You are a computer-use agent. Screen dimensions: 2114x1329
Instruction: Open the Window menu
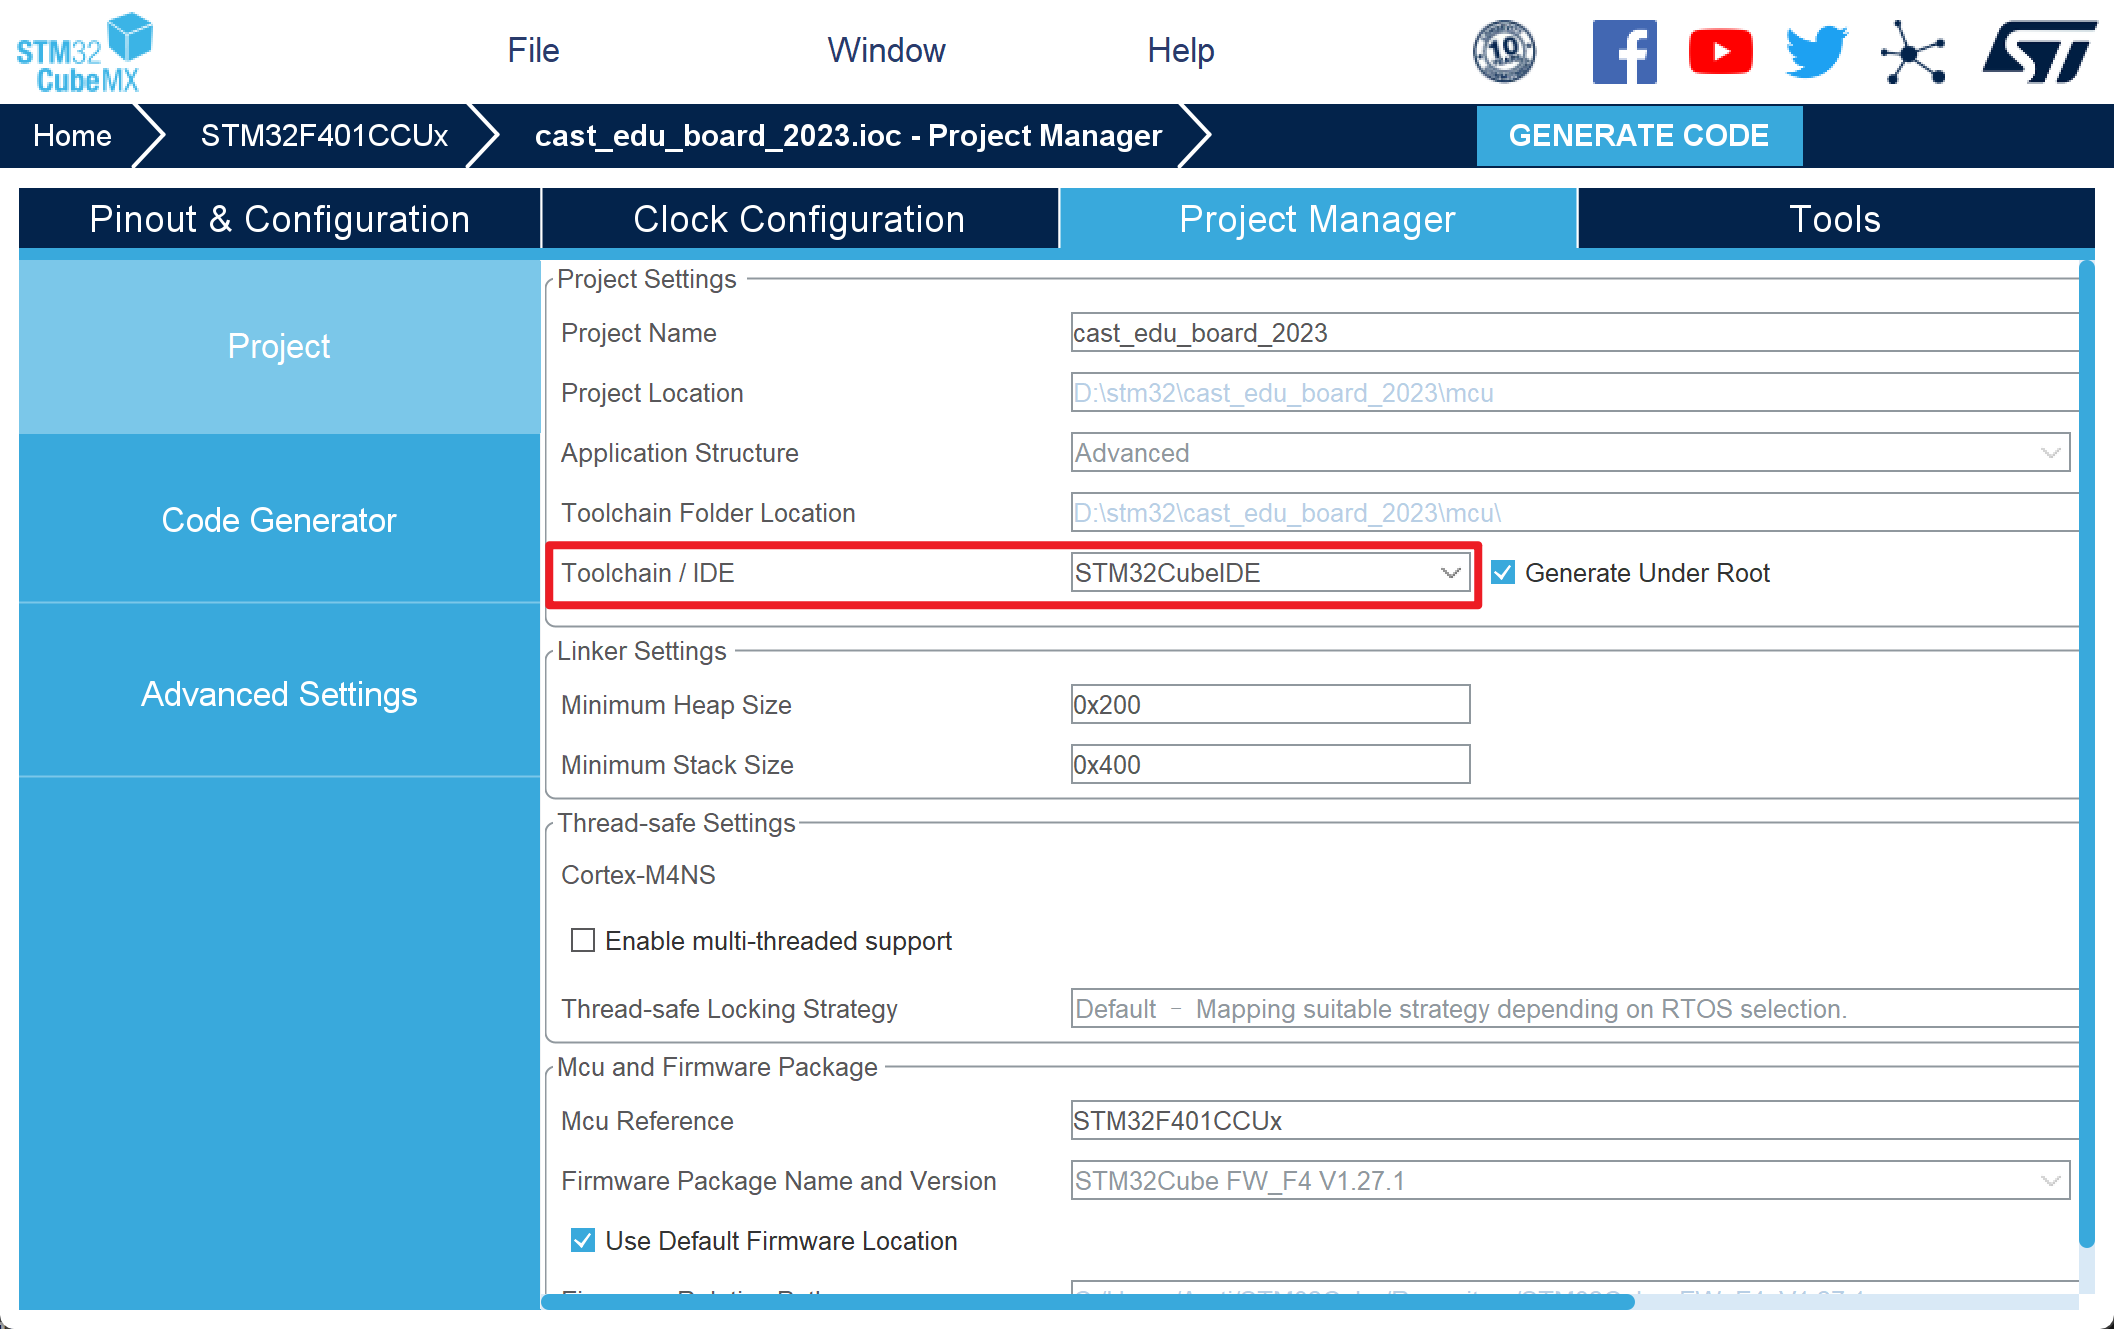click(x=886, y=50)
